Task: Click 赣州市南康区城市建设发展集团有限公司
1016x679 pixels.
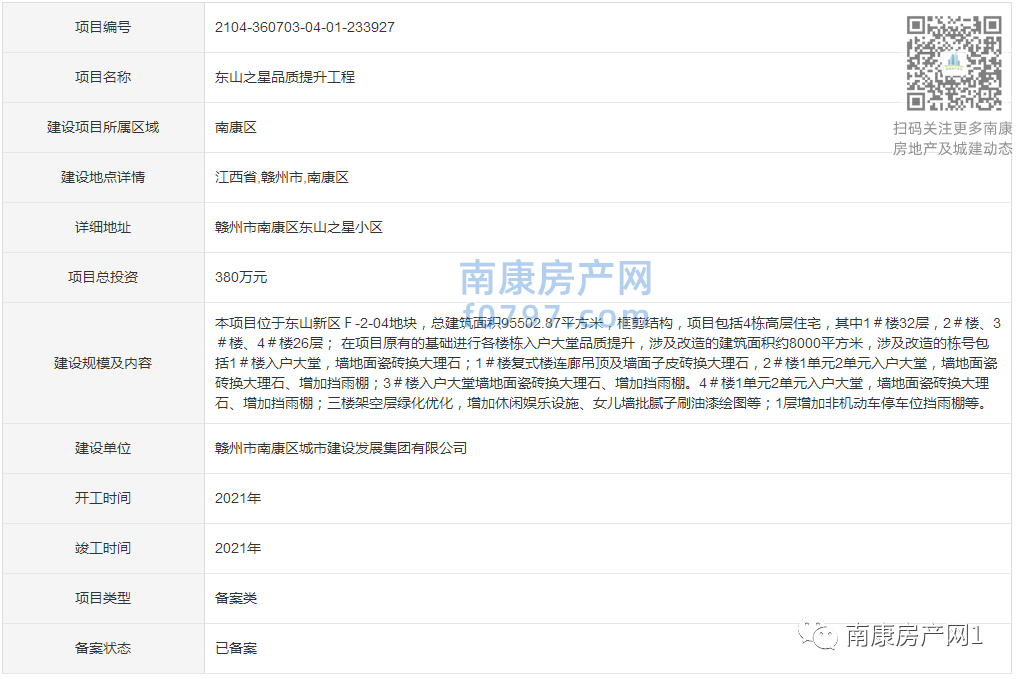Action: (341, 448)
